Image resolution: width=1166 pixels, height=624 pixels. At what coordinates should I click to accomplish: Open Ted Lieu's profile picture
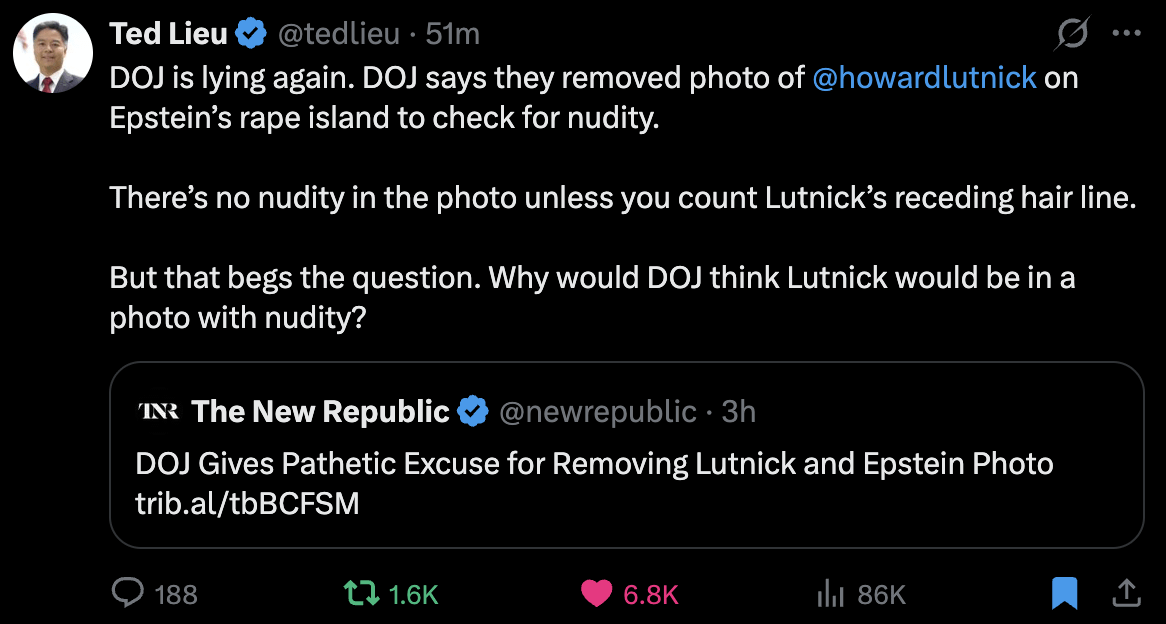pos(53,54)
